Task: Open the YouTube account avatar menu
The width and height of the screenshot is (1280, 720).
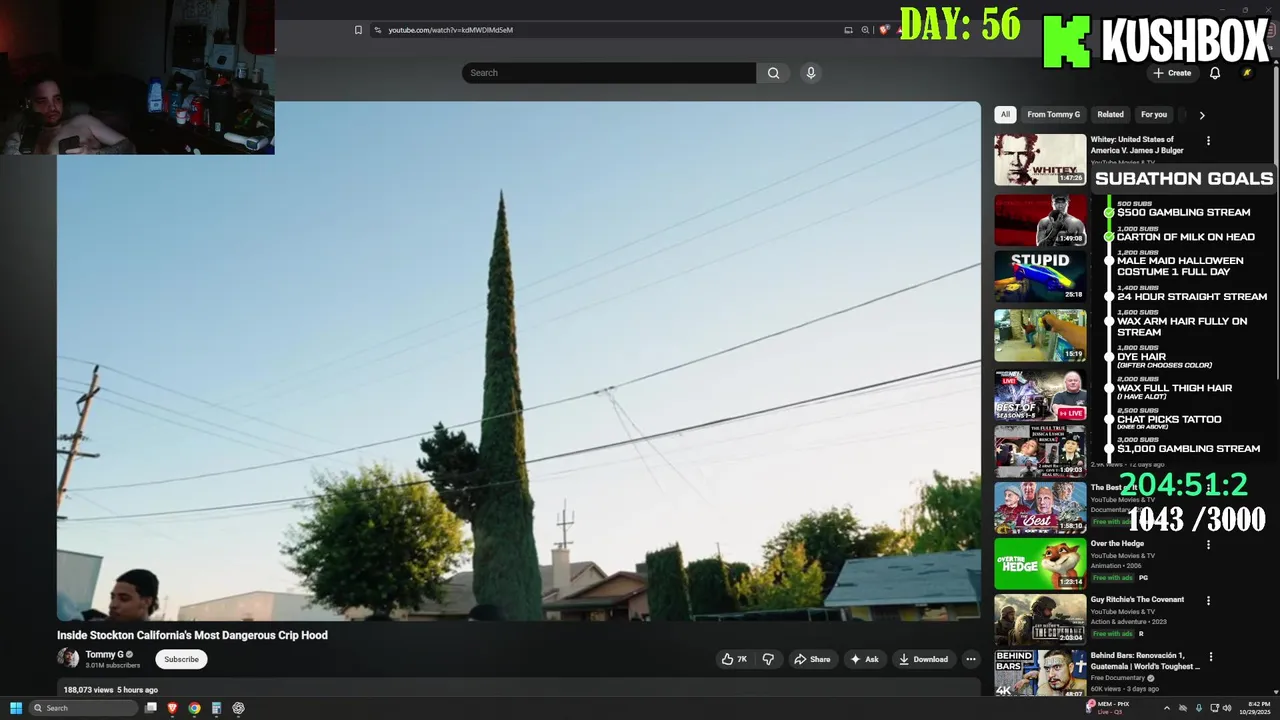Action: (x=1247, y=73)
